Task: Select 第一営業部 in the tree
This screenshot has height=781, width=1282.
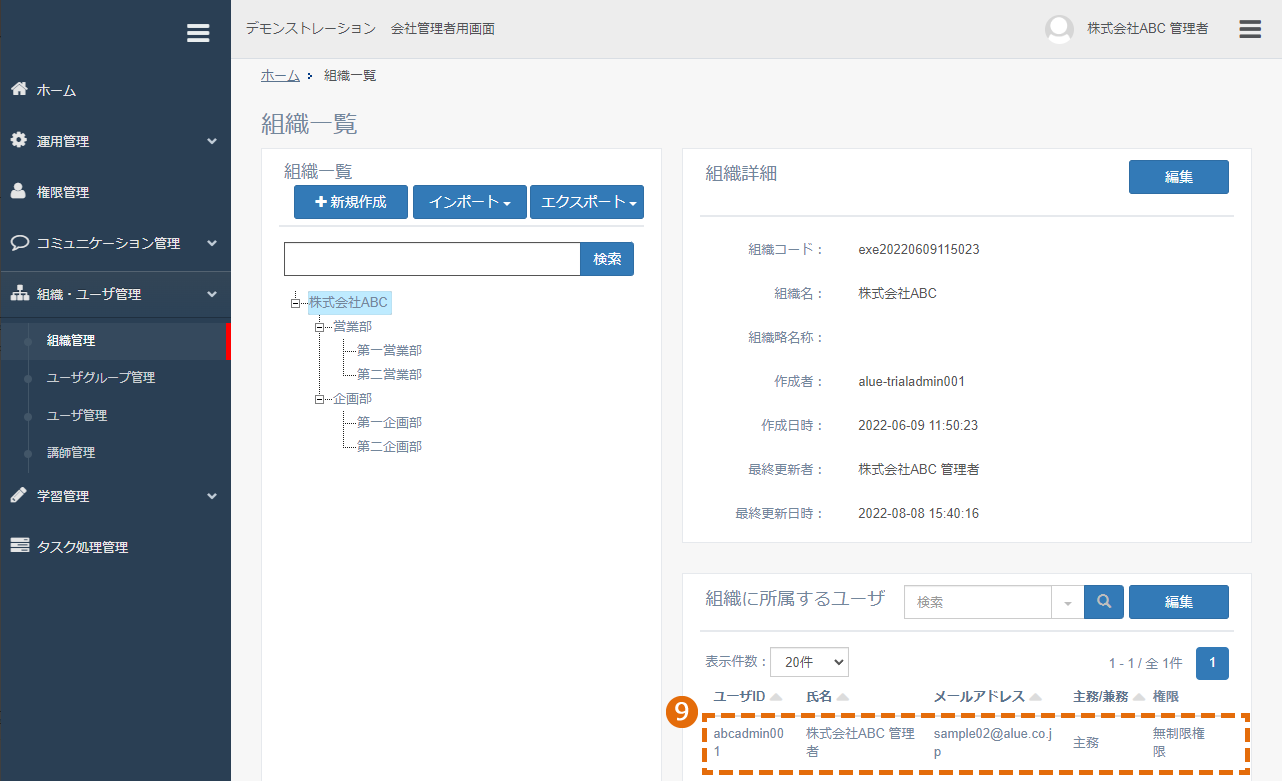Action: coord(389,350)
